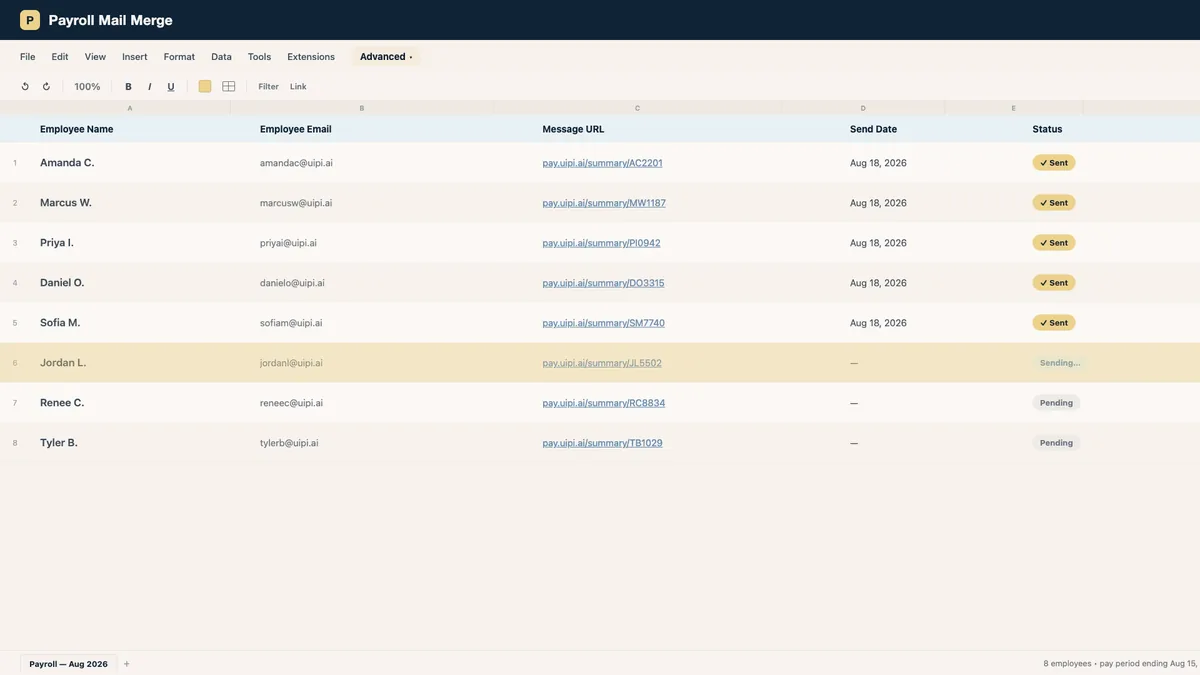Image resolution: width=1200 pixels, height=675 pixels.
Task: Open the 100% zoom dropdown
Action: pos(87,87)
